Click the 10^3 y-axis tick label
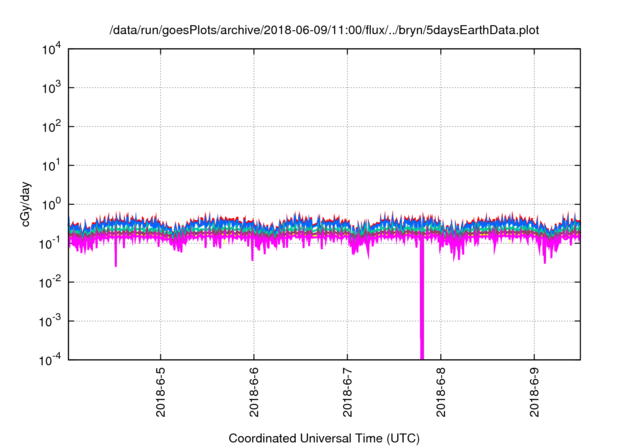The width and height of the screenshot is (640, 448). pyautogui.click(x=51, y=88)
